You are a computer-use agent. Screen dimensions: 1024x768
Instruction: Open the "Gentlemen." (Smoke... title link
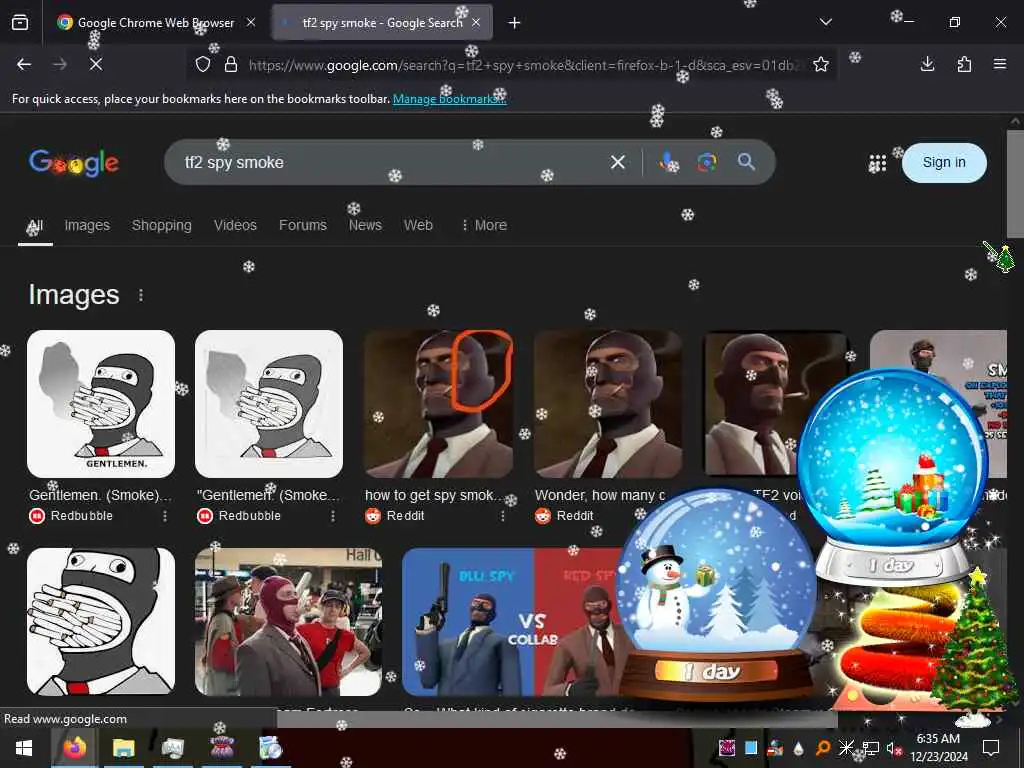point(268,495)
